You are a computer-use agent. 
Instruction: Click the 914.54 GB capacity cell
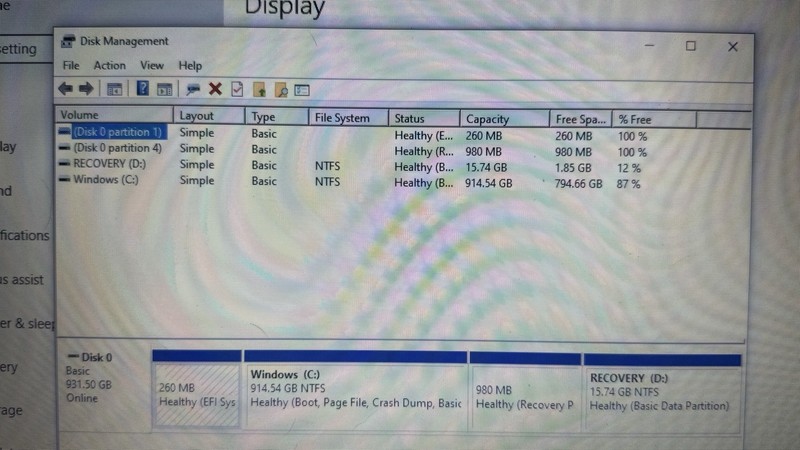click(488, 183)
